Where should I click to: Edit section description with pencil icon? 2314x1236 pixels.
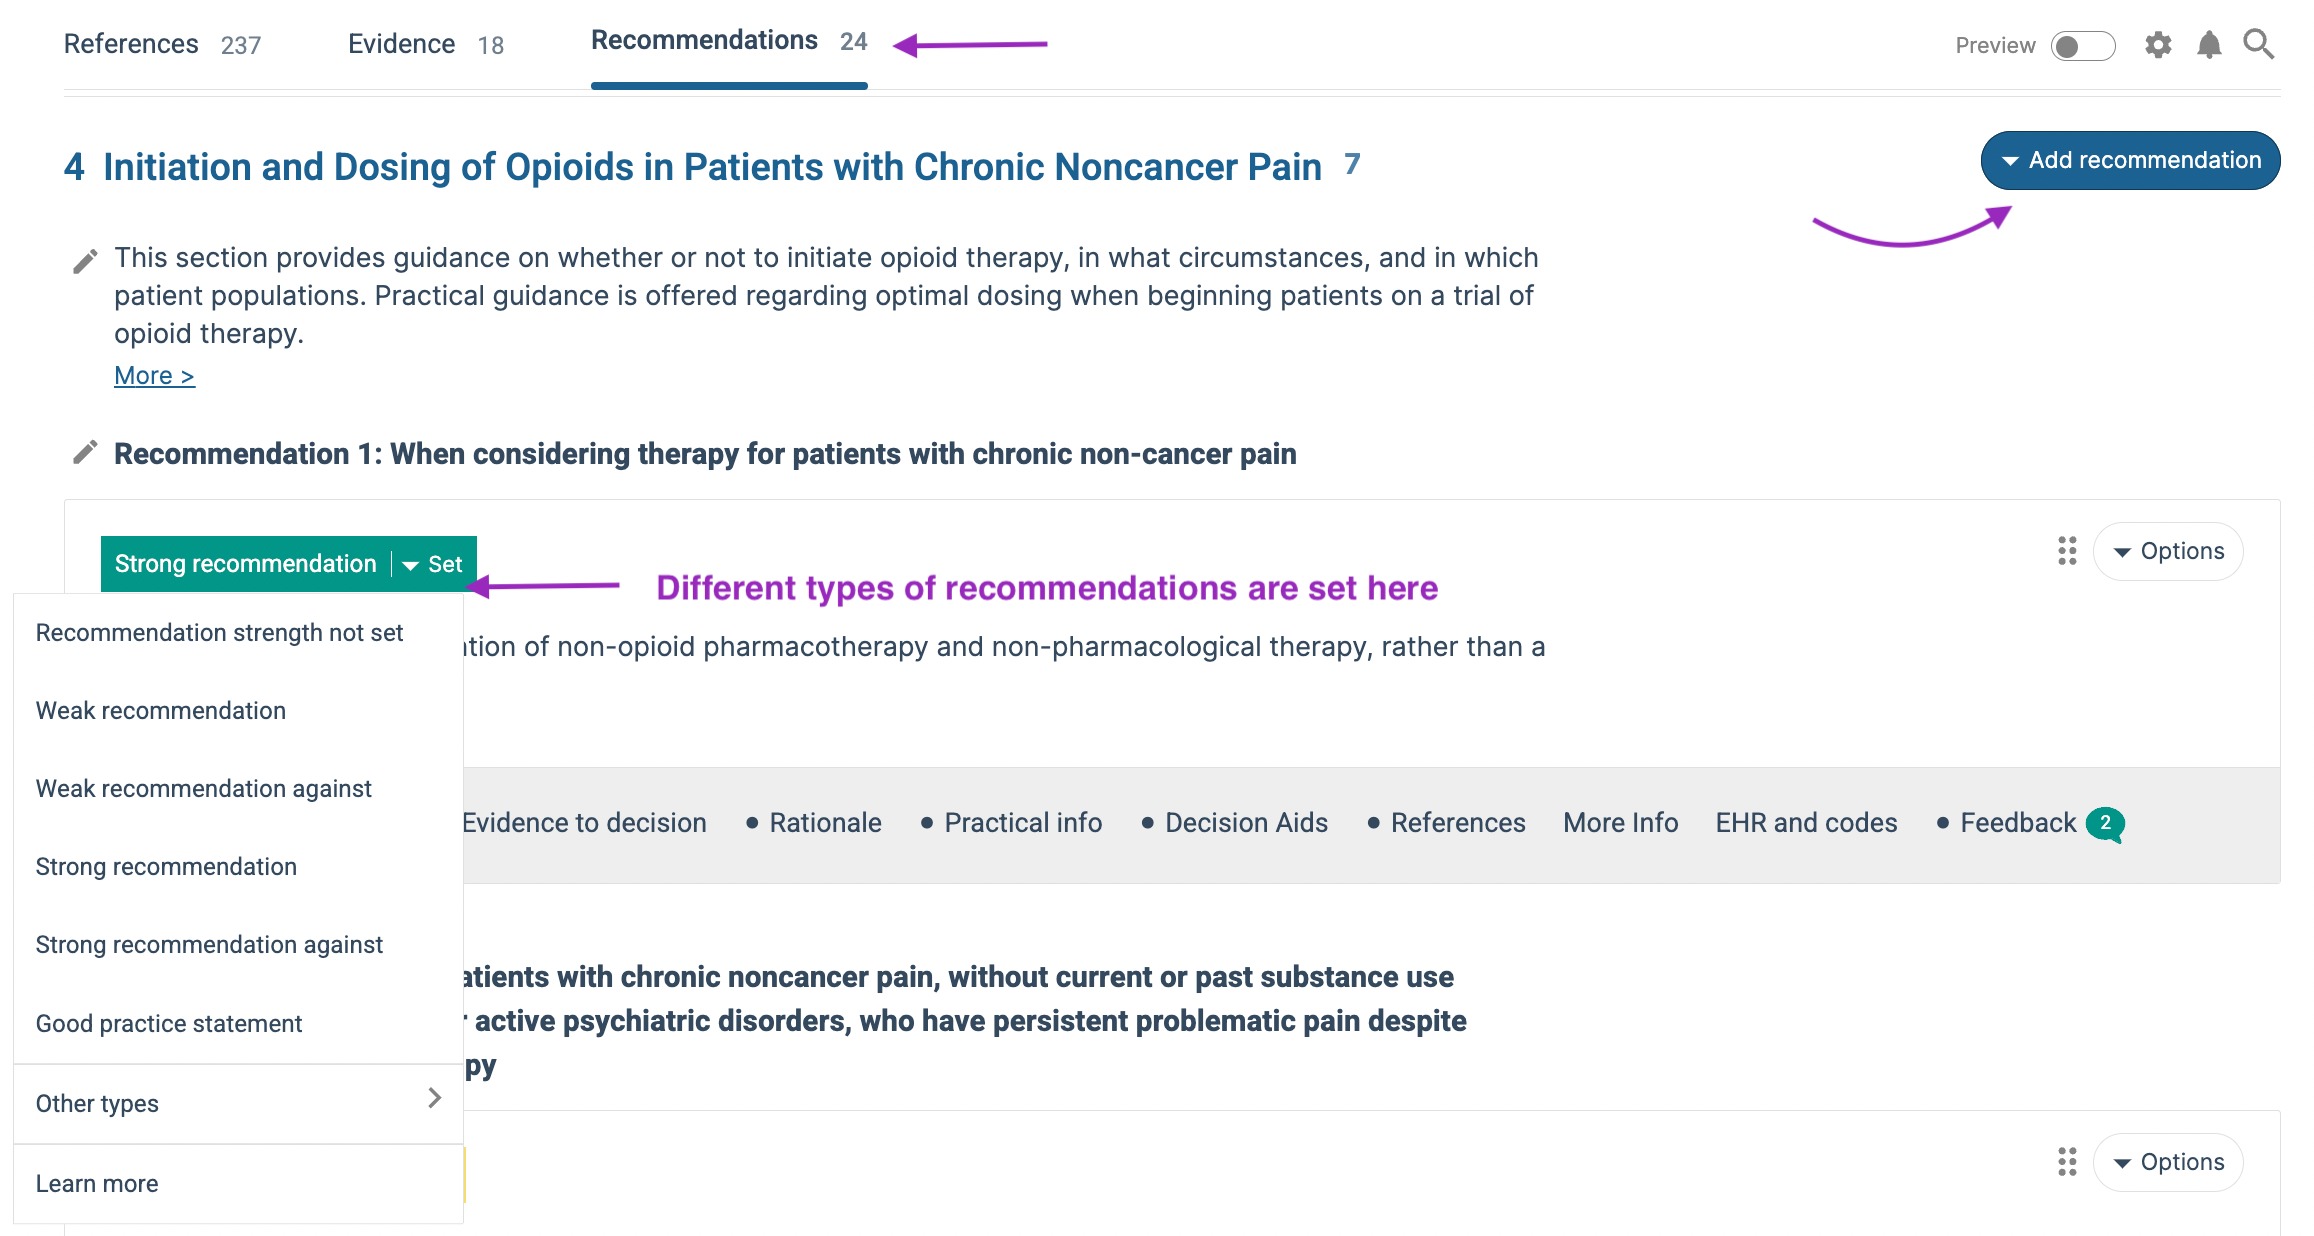[x=86, y=261]
